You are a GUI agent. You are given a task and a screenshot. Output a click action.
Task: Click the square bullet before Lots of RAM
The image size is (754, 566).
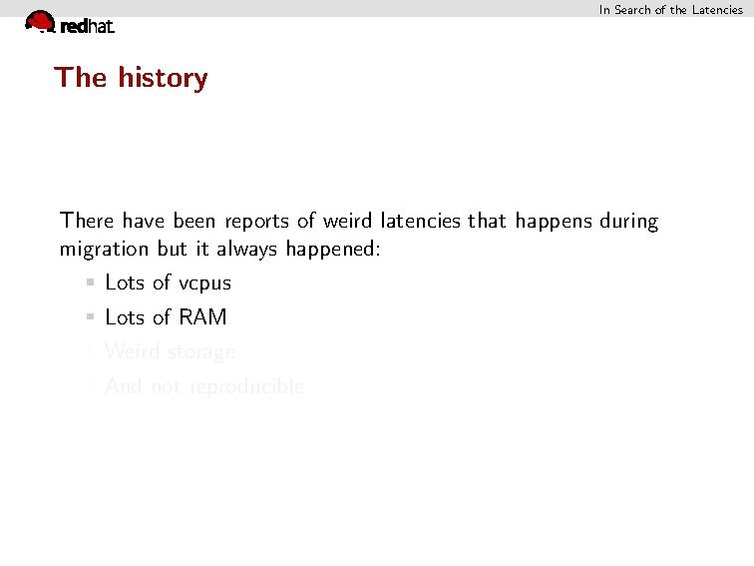[91, 318]
